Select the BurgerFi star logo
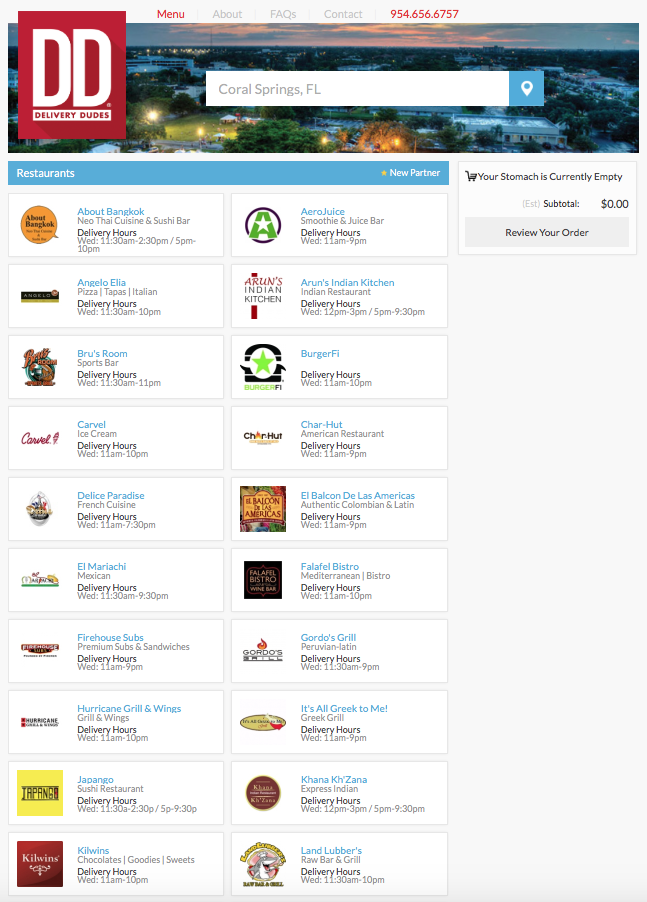 pos(263,367)
